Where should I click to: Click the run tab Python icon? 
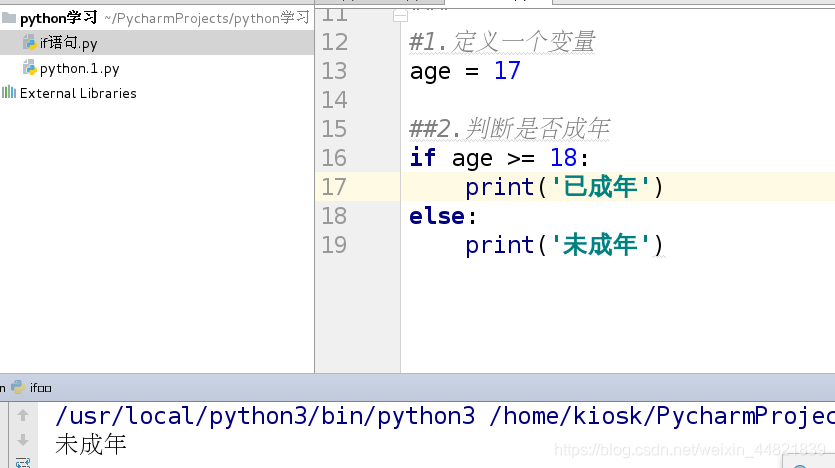click(x=18, y=387)
